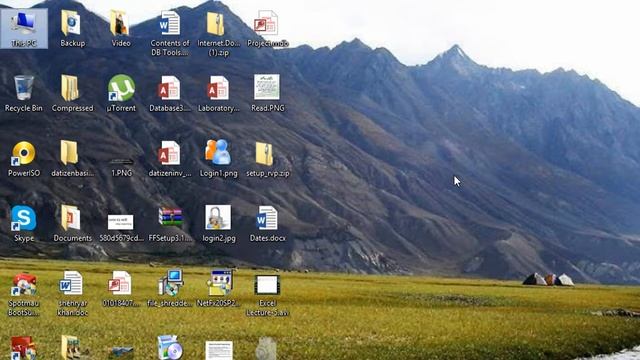Open the Video folder icon
This screenshot has height=360, width=640.
click(121, 29)
